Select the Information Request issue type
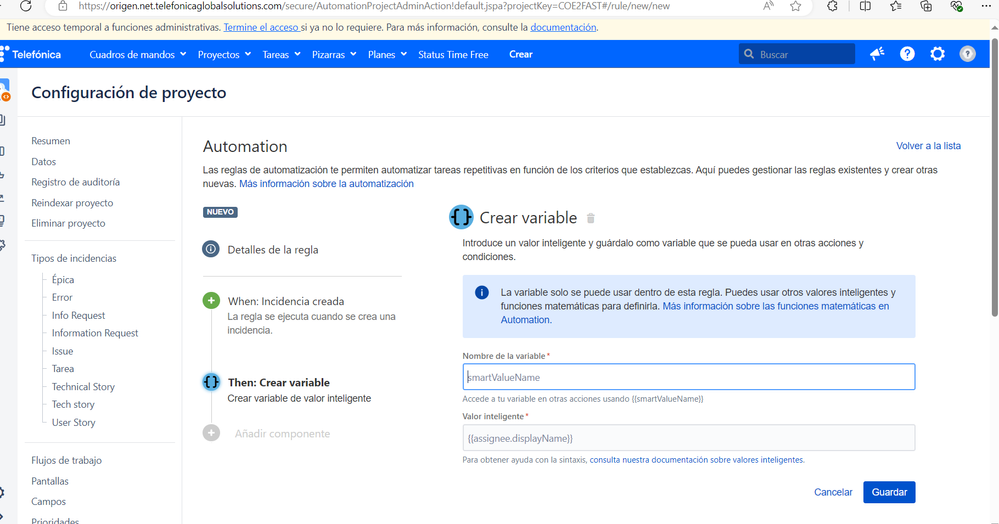Screen dimensions: 999x524 [x=95, y=333]
